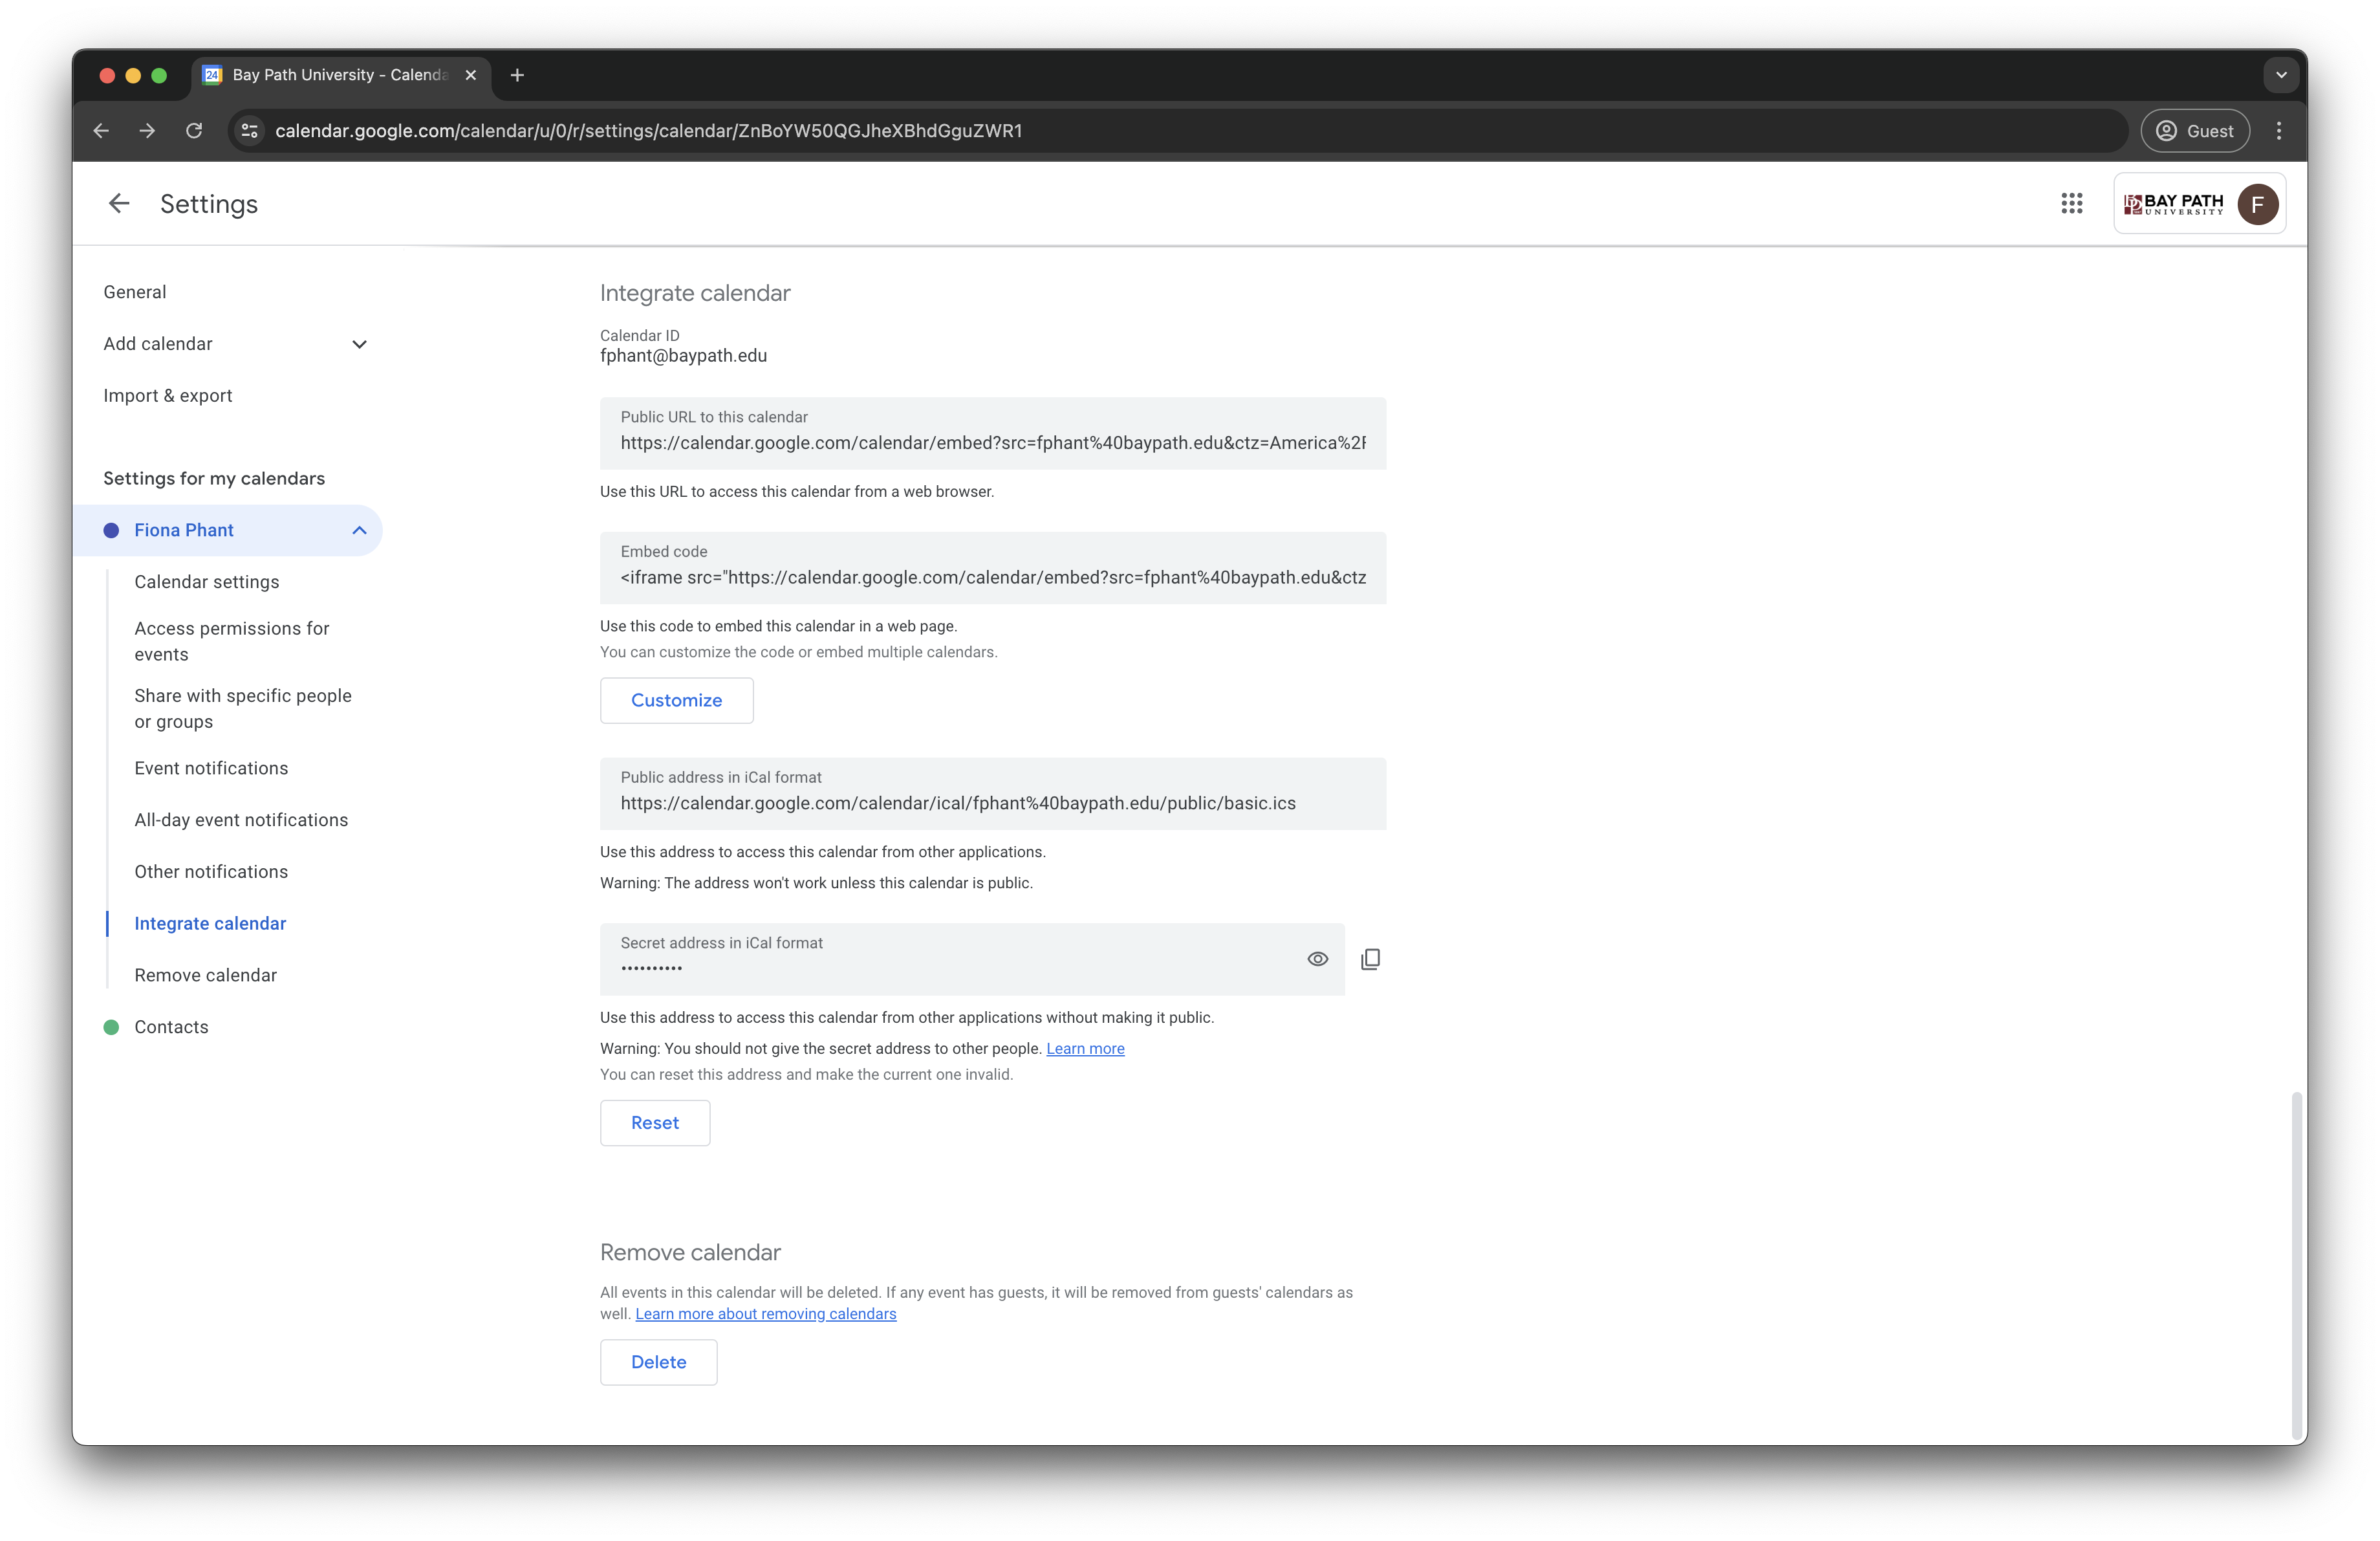Collapse the Fiona Phant calendar settings
2380x1541 pixels.
pos(359,530)
